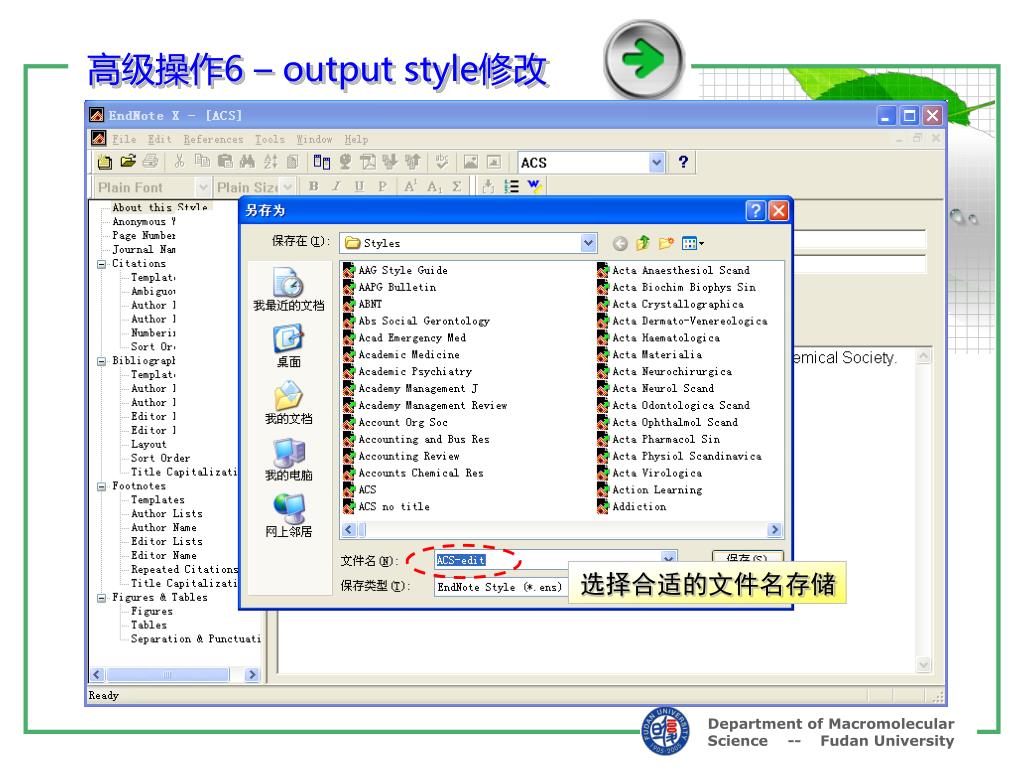The width and height of the screenshot is (1024, 768).
Task: Open the View Menu icon in dialog
Action: click(x=692, y=244)
